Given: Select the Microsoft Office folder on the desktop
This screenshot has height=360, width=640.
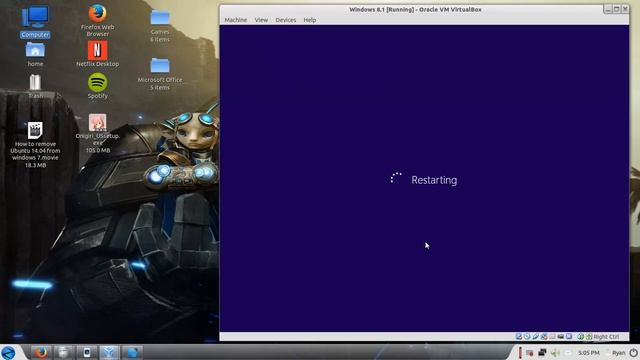Looking at the screenshot, I should [160, 74].
